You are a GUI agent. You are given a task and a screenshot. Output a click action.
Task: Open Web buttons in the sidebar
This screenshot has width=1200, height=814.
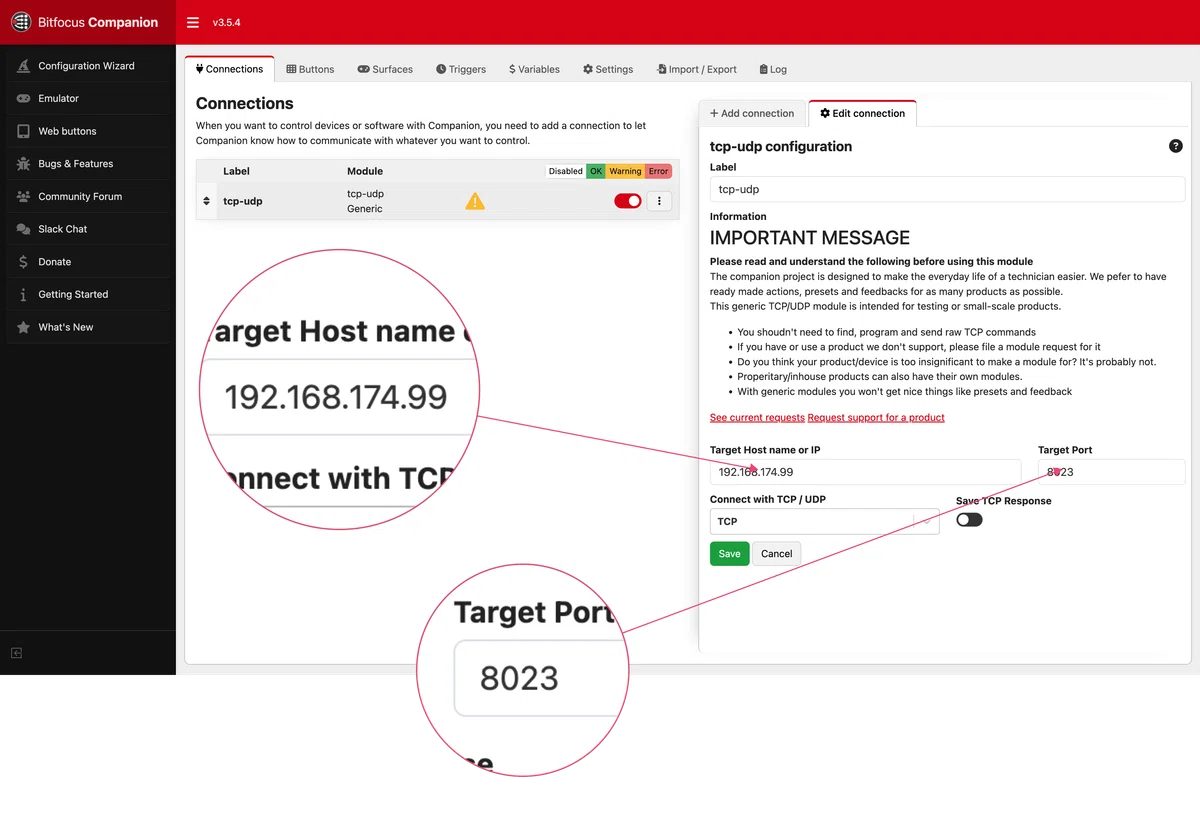point(88,131)
